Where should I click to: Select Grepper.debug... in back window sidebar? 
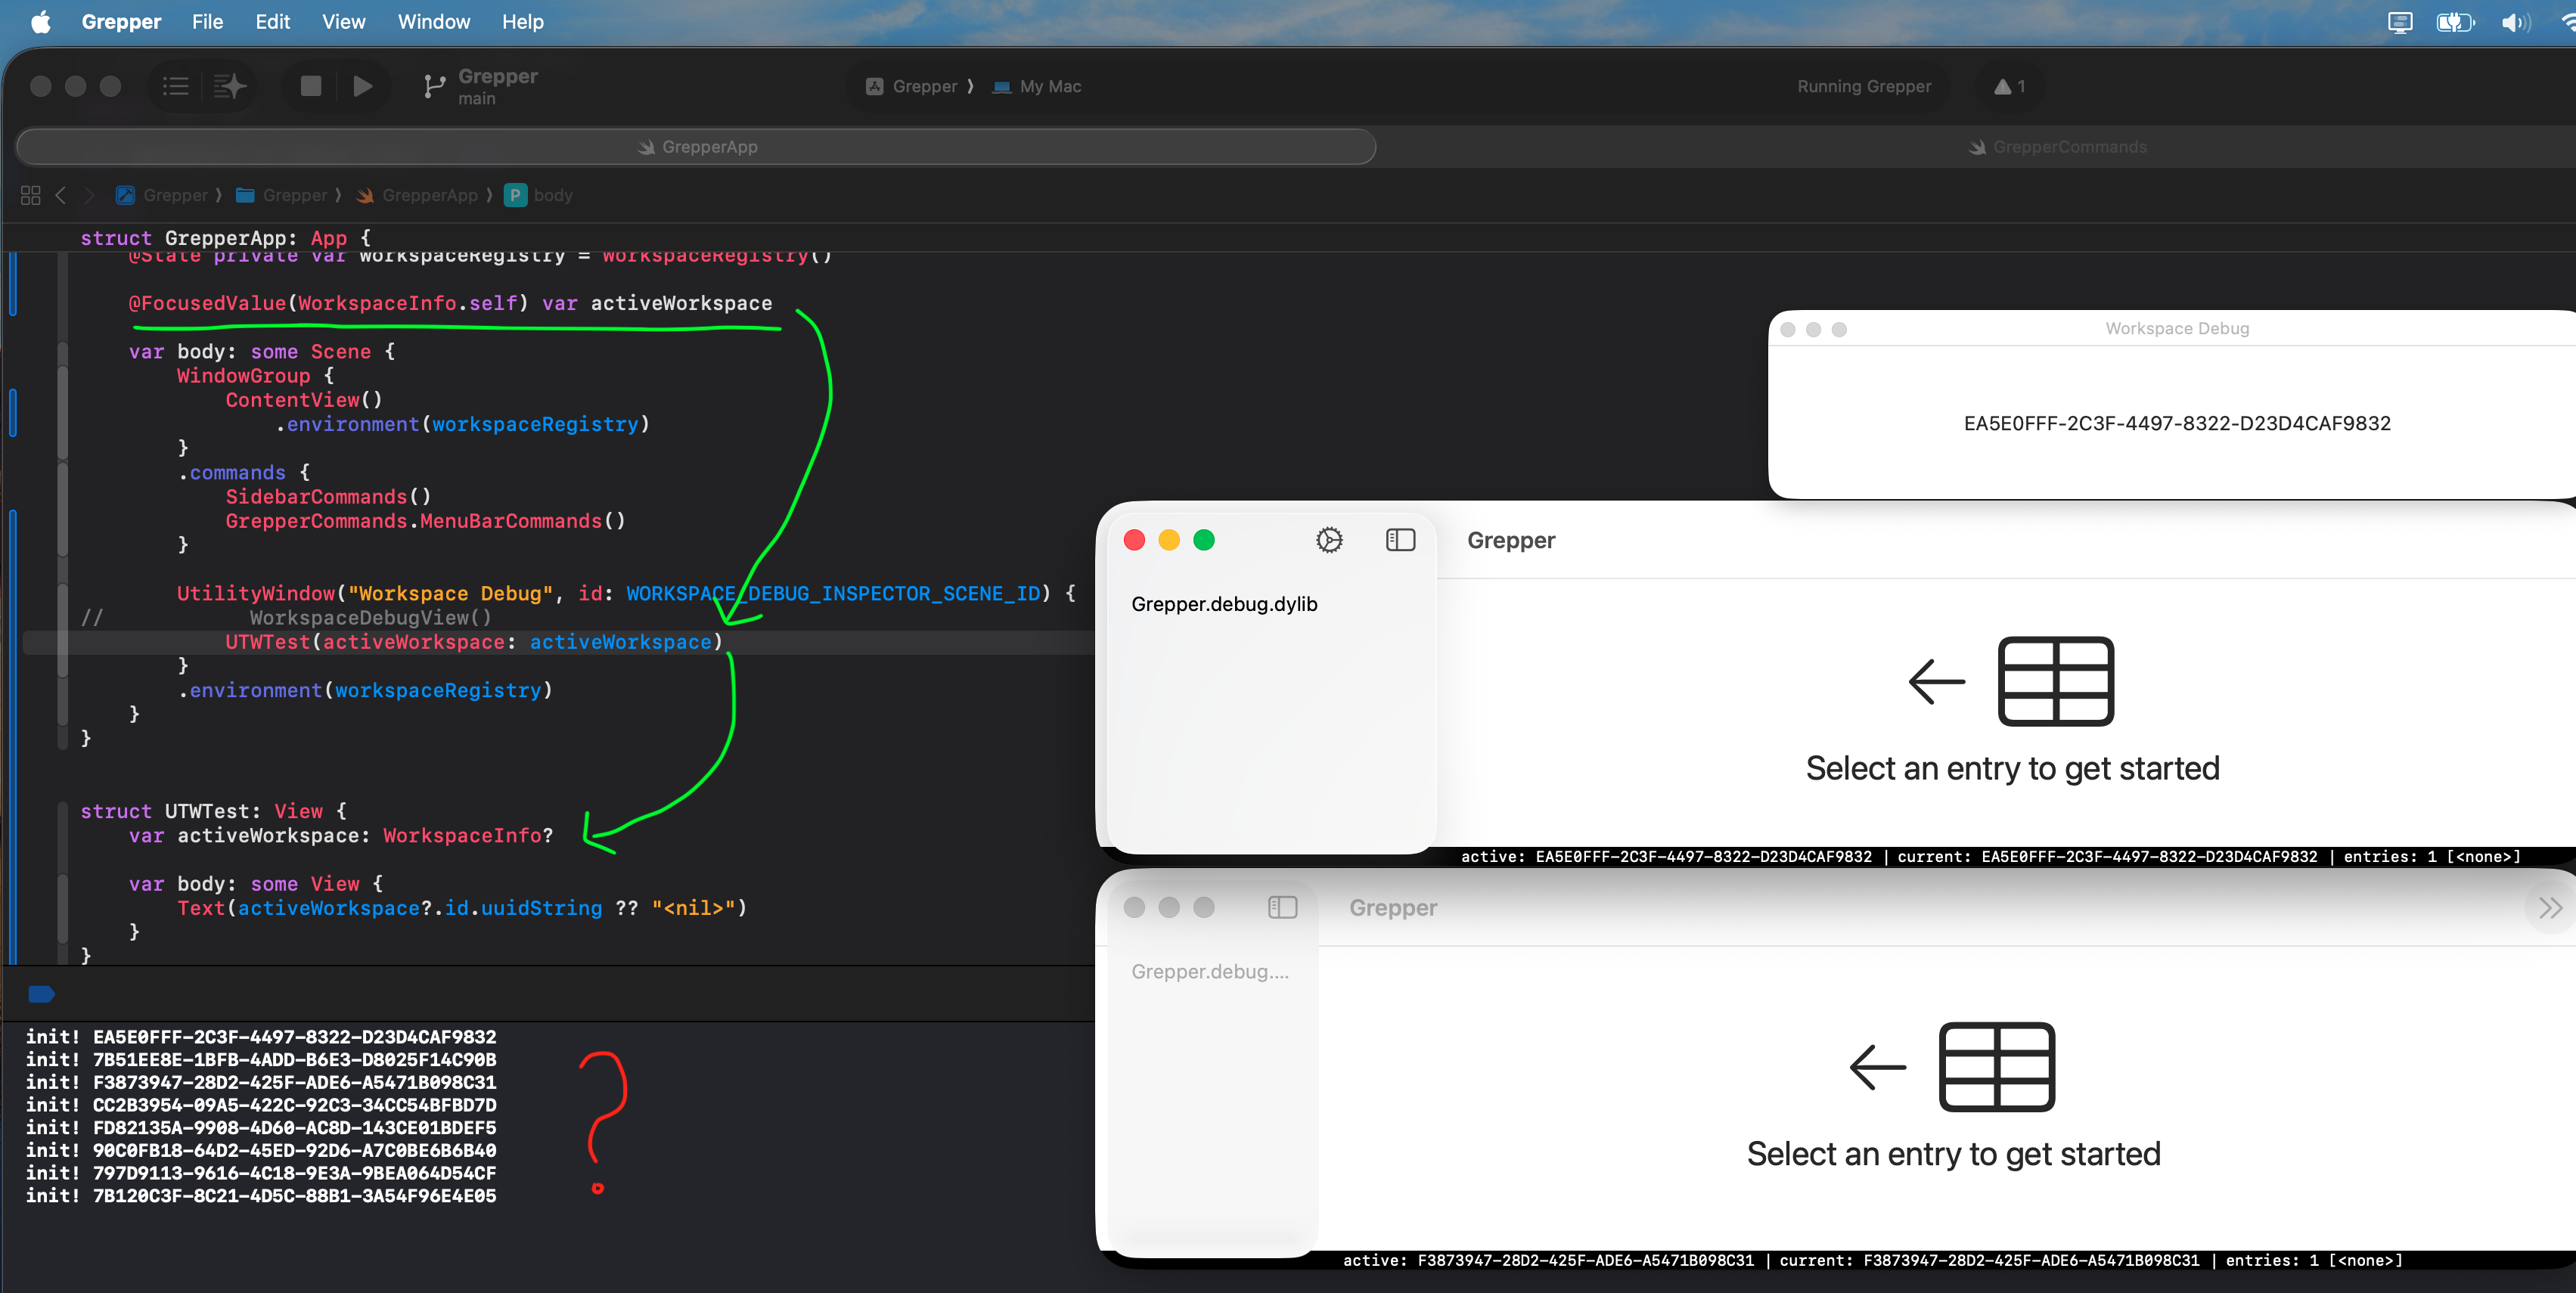pos(1210,971)
